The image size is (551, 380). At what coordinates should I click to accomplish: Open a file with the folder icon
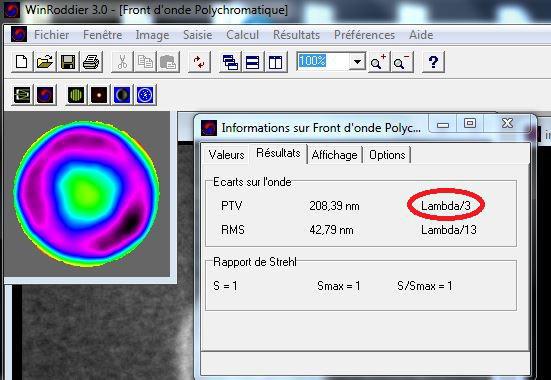(x=45, y=62)
